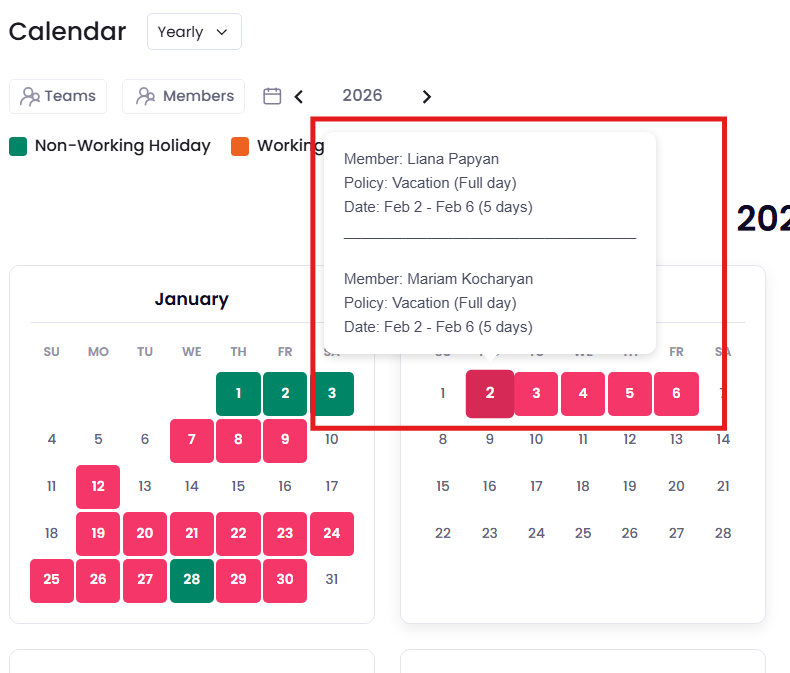Image resolution: width=790 pixels, height=673 pixels.
Task: Click the Members filter button
Action: click(183, 96)
